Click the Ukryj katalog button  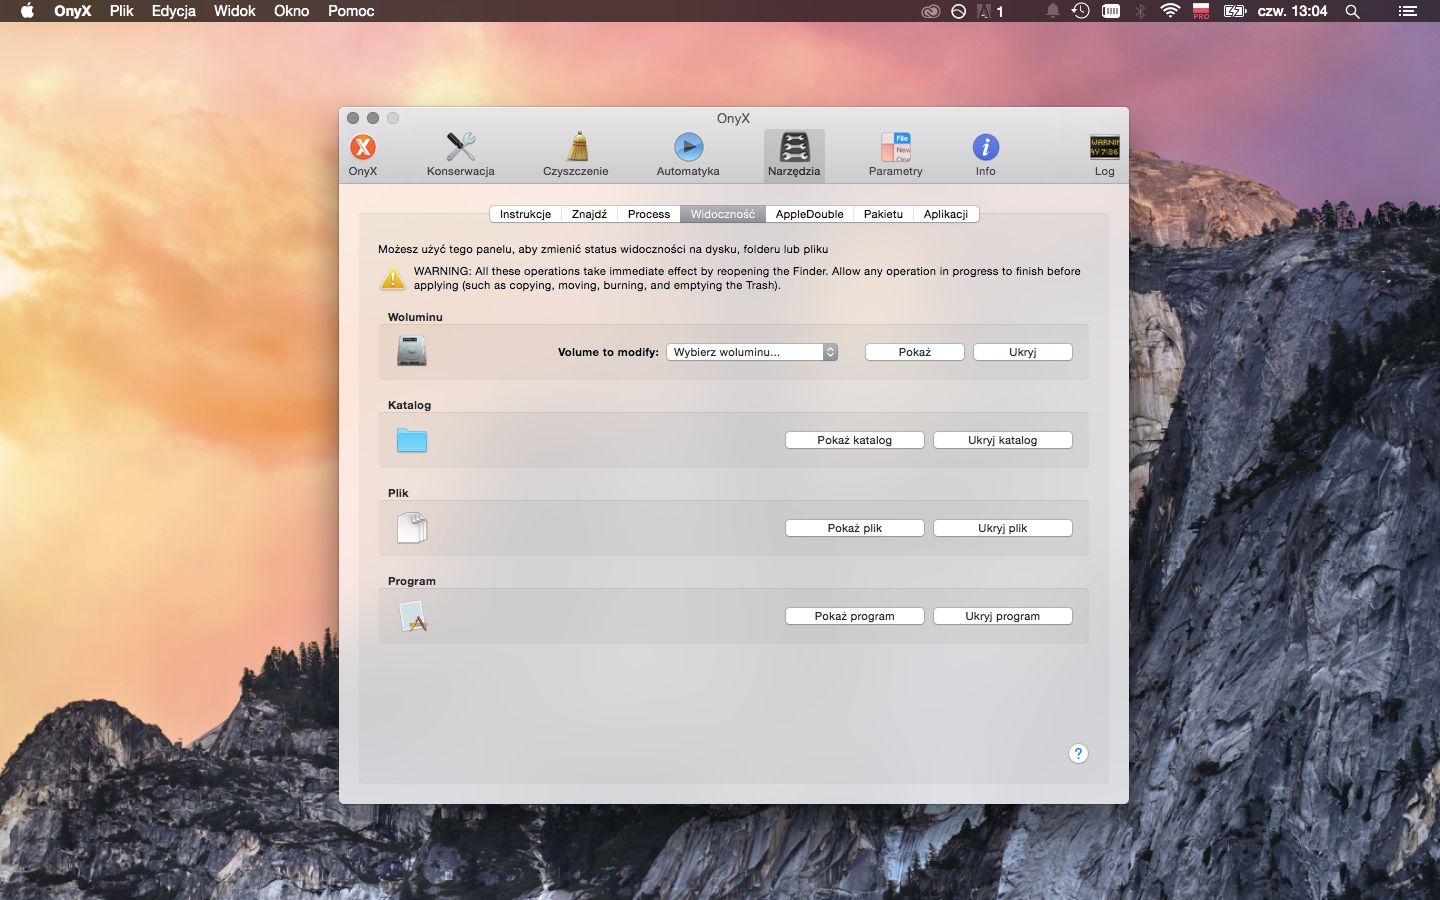pos(1003,440)
